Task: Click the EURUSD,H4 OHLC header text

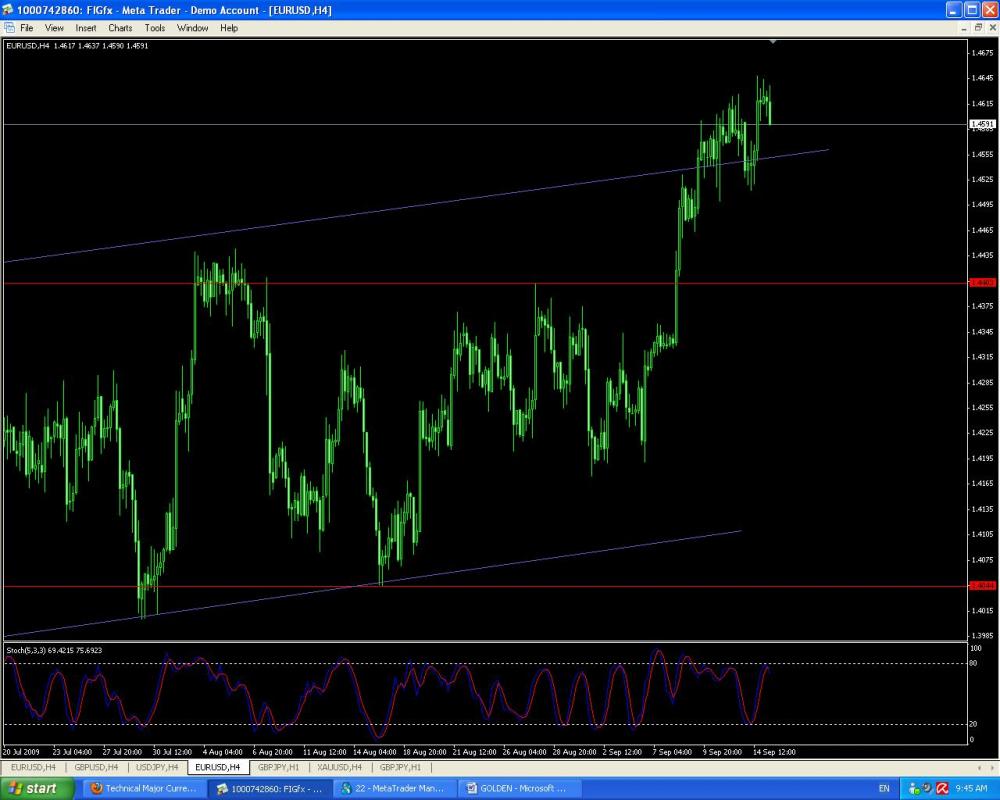Action: coord(77,46)
